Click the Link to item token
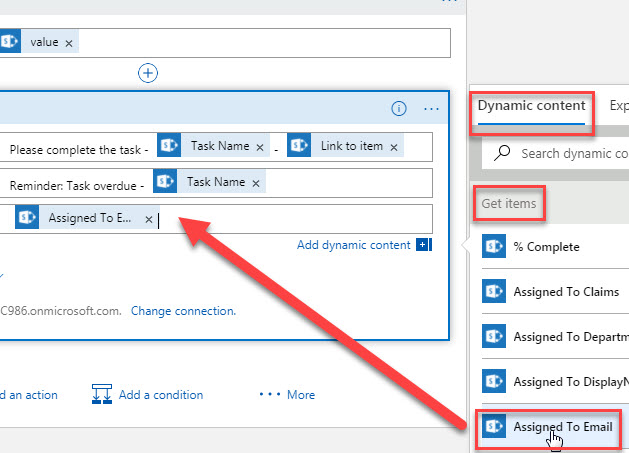Viewport: 629px width, 453px height. (x=351, y=146)
